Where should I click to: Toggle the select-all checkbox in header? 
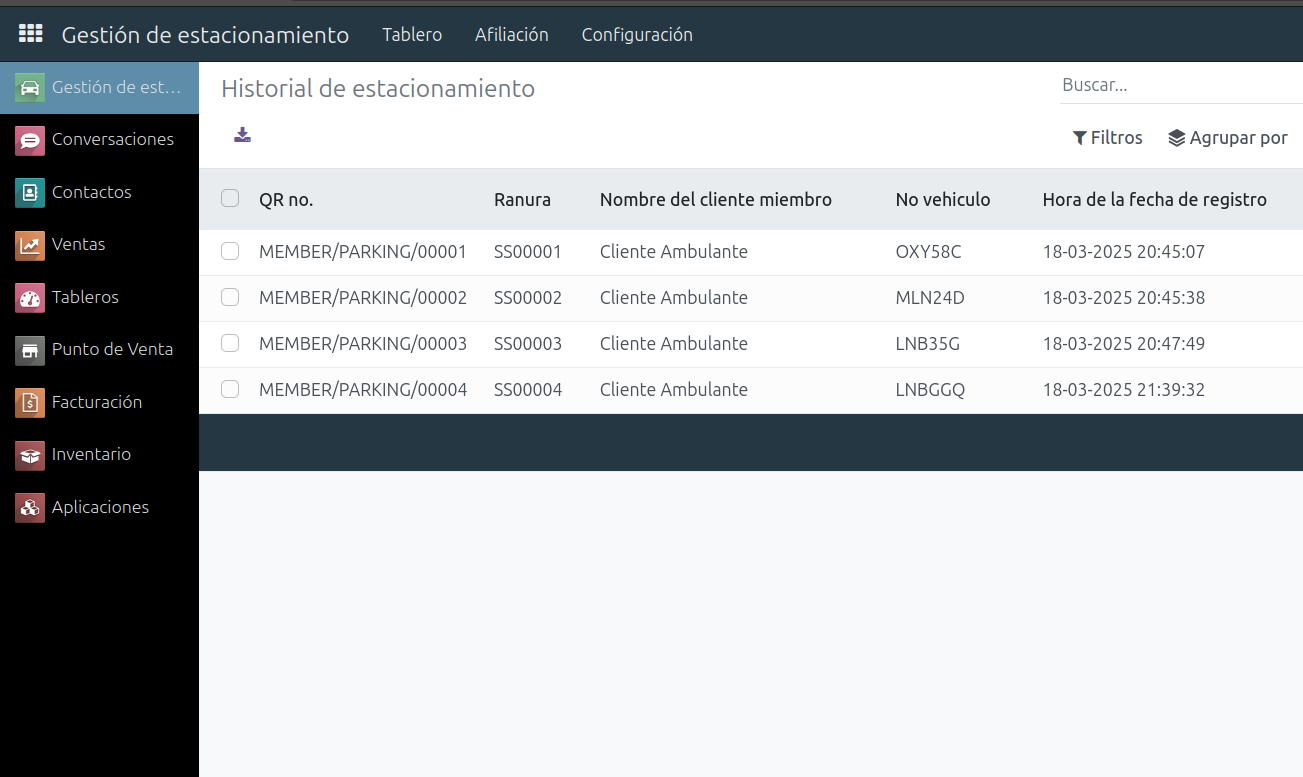(230, 198)
